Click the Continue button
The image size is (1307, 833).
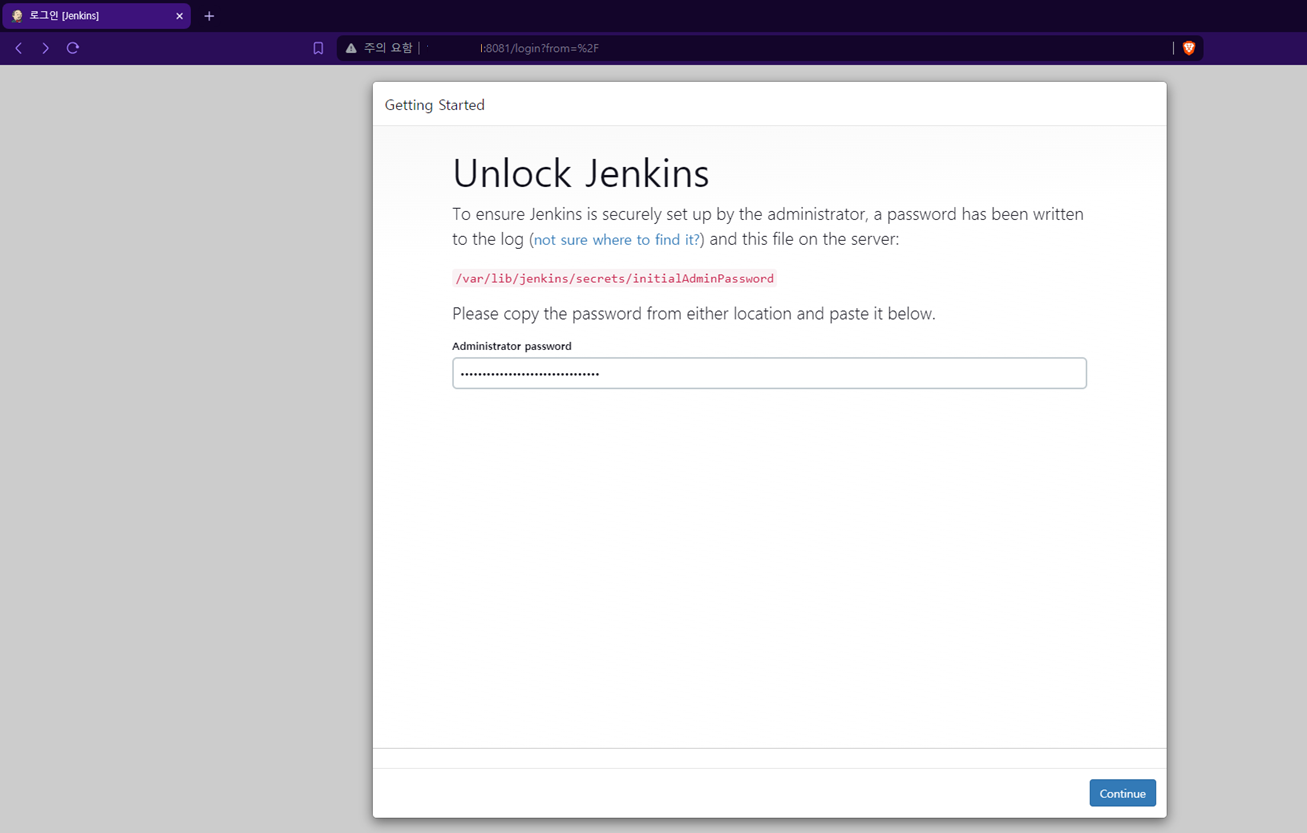click(x=1122, y=793)
